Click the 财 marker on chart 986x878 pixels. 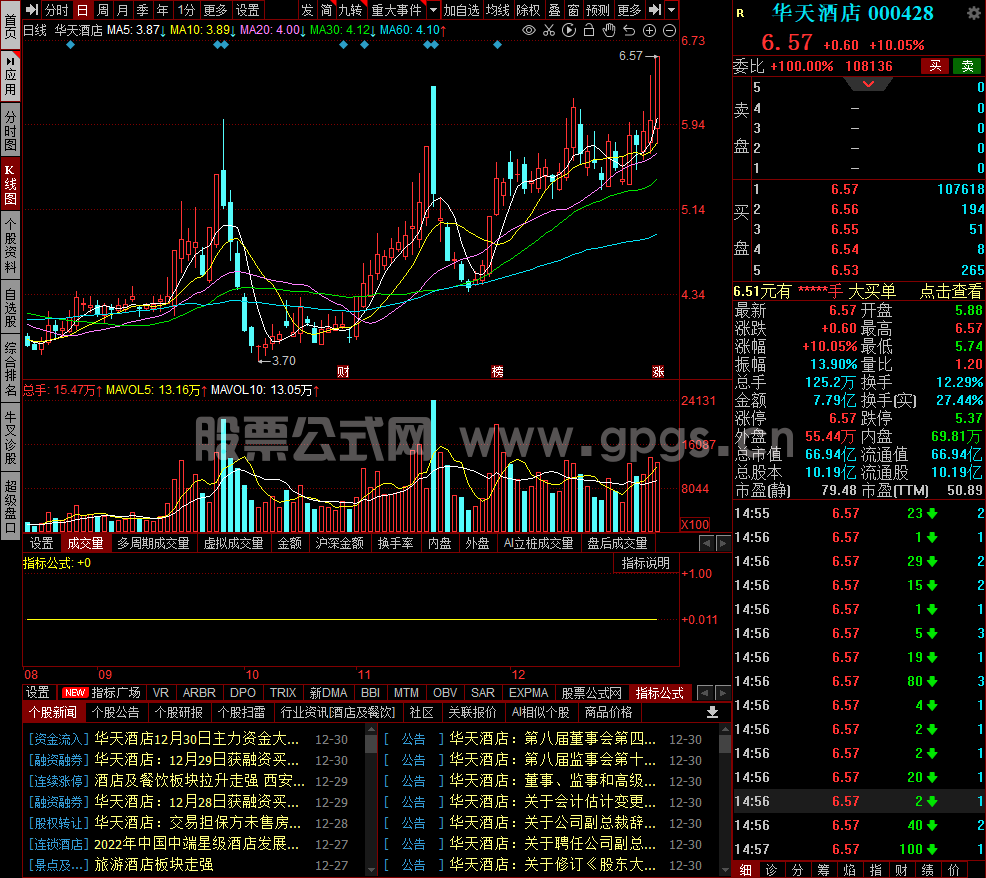tap(343, 372)
